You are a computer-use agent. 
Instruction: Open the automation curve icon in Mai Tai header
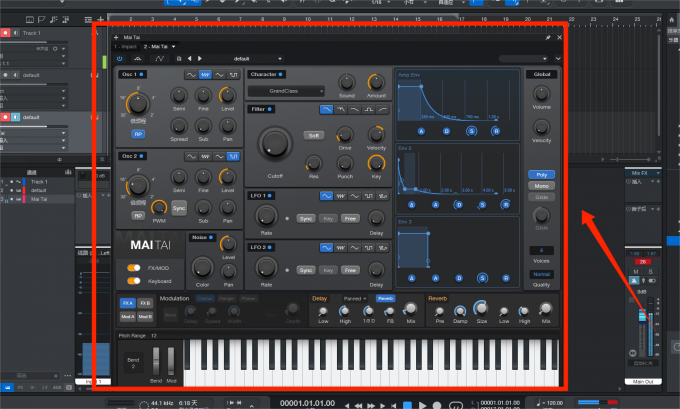click(159, 59)
